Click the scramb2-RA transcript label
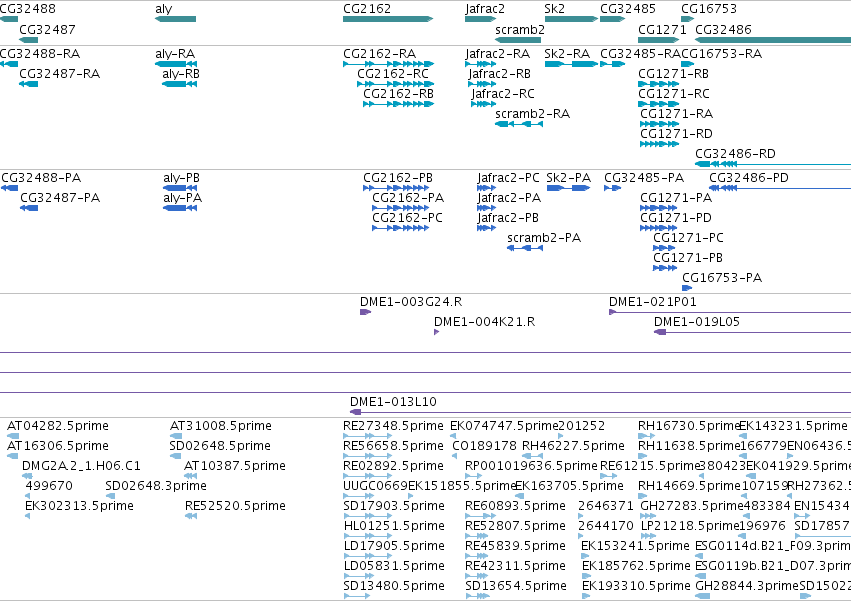The image size is (851, 601). coord(532,114)
